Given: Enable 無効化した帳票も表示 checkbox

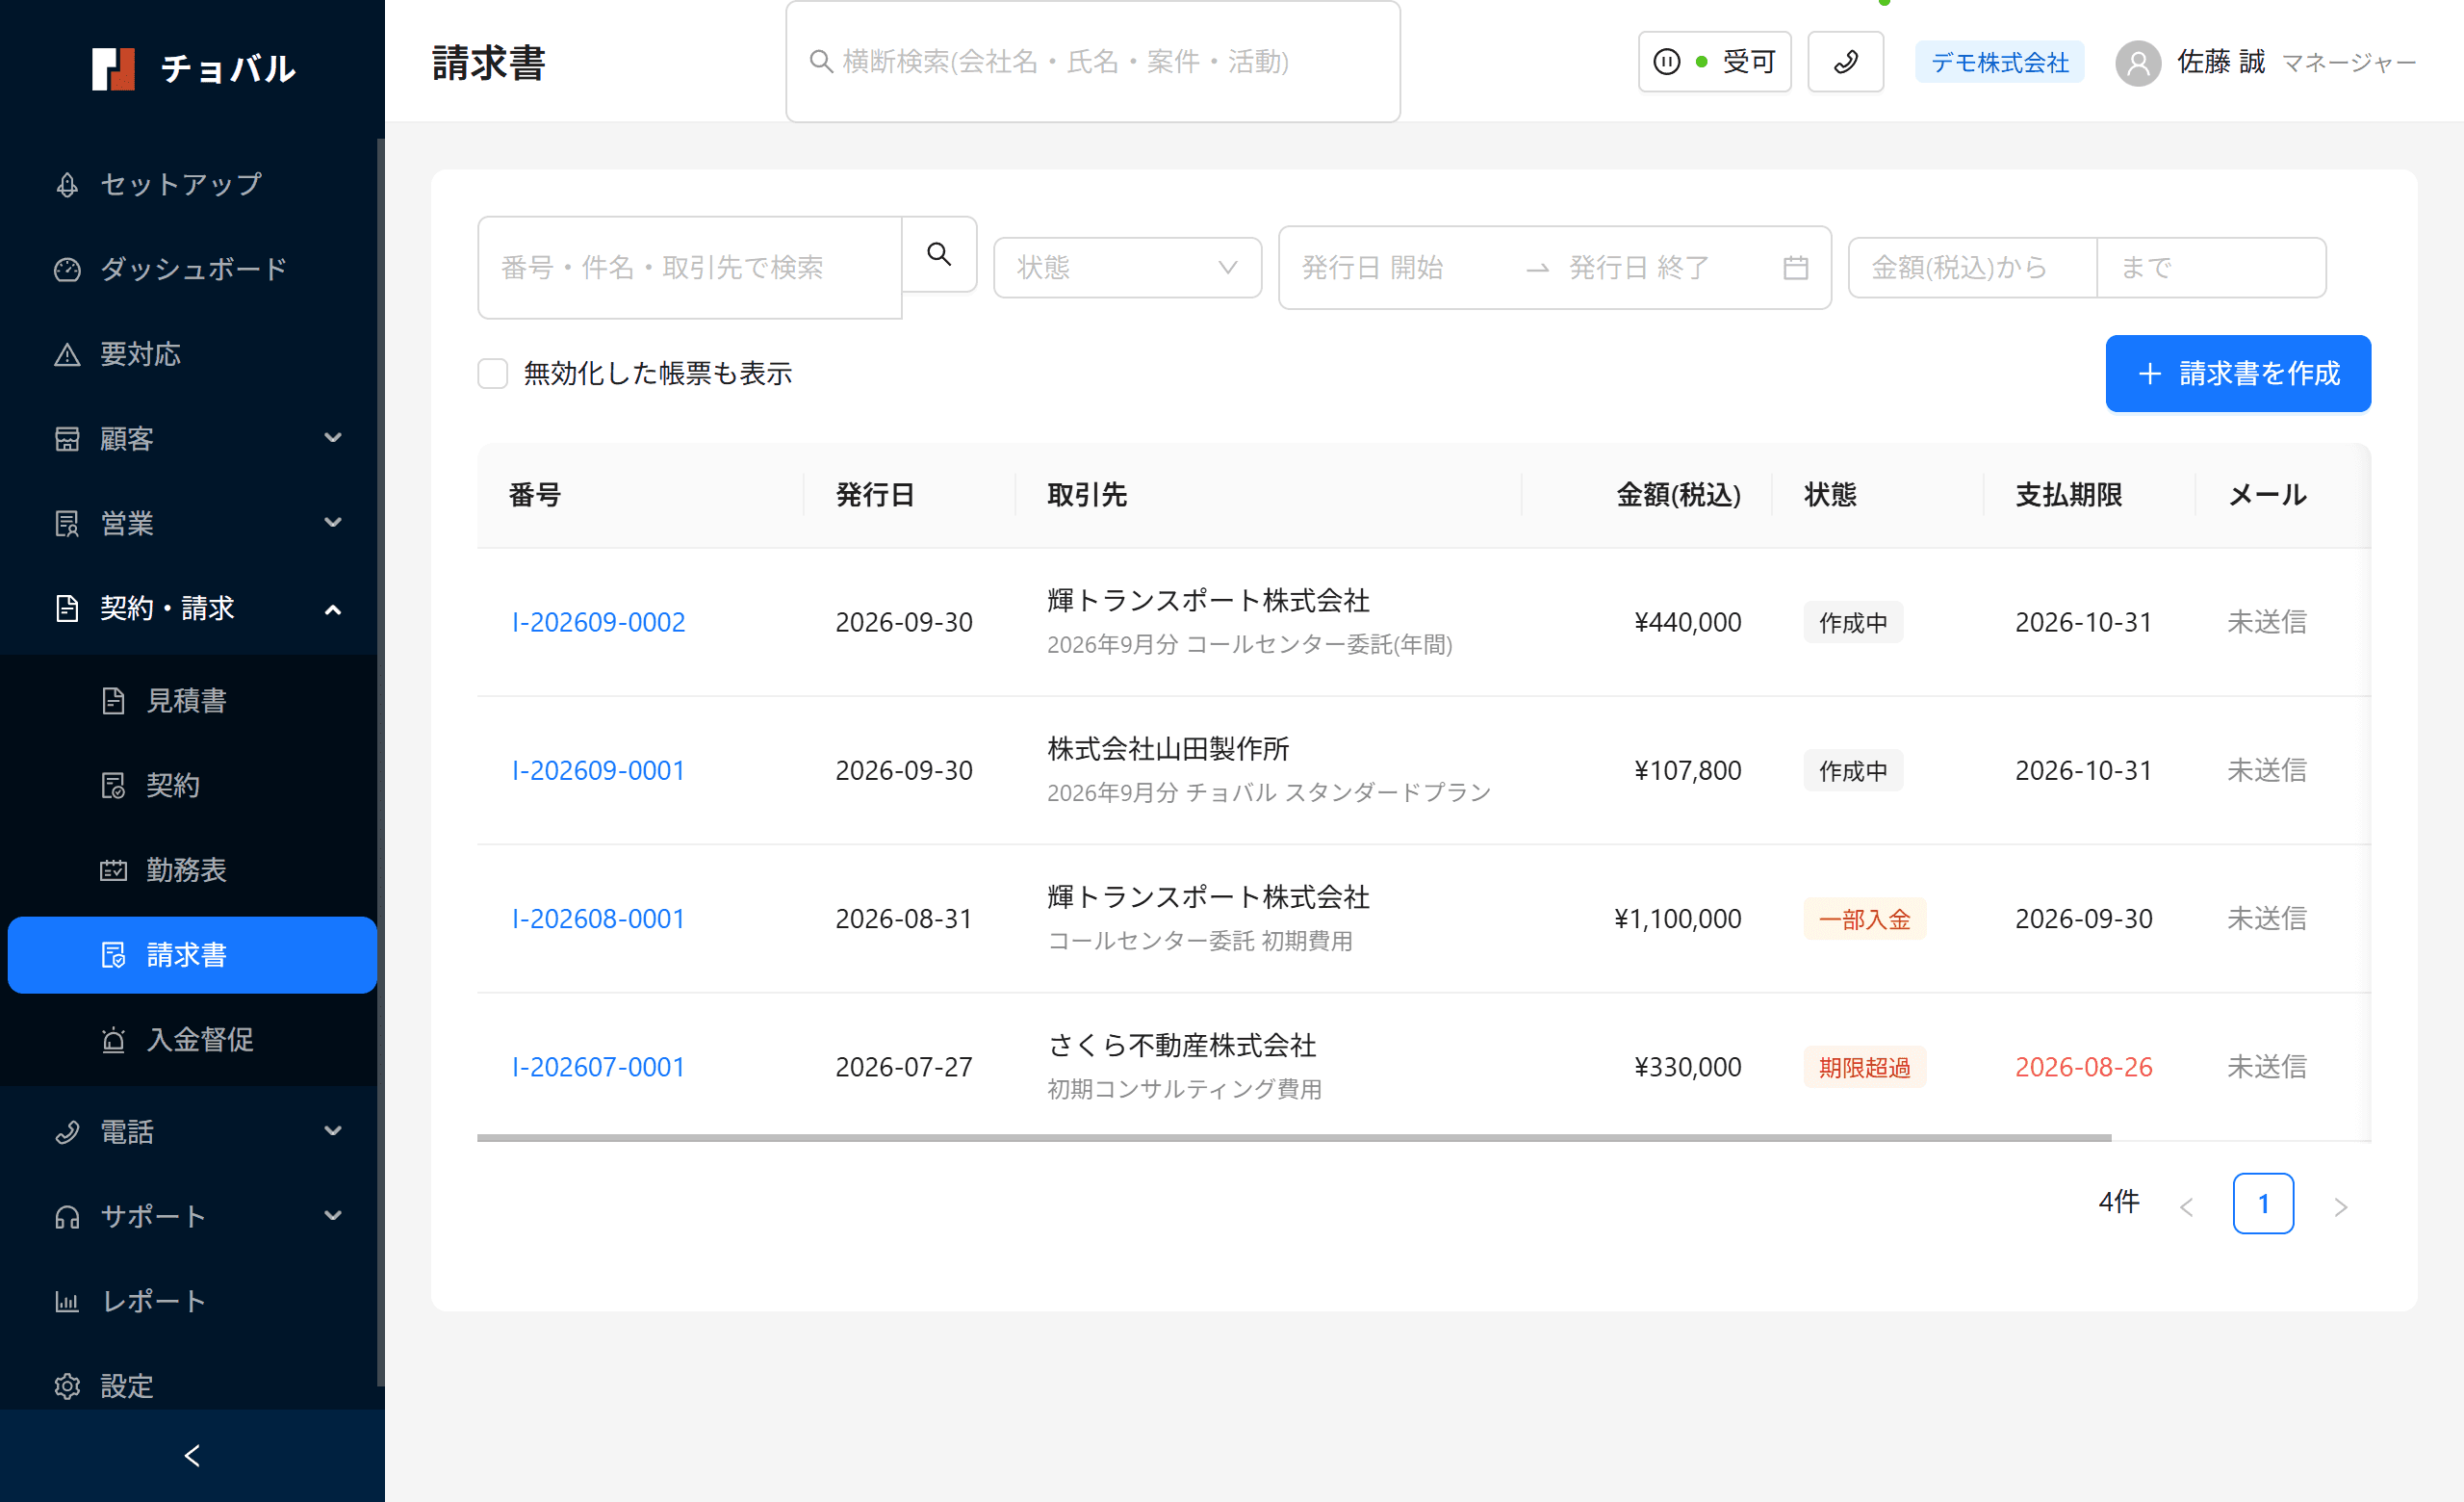Looking at the screenshot, I should point(492,374).
